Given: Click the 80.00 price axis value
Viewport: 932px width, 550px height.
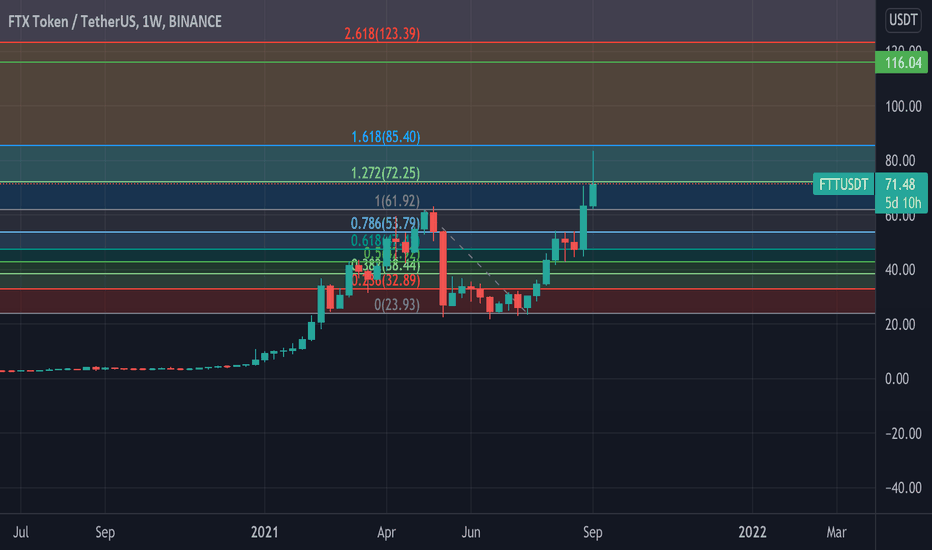Looking at the screenshot, I should (900, 161).
